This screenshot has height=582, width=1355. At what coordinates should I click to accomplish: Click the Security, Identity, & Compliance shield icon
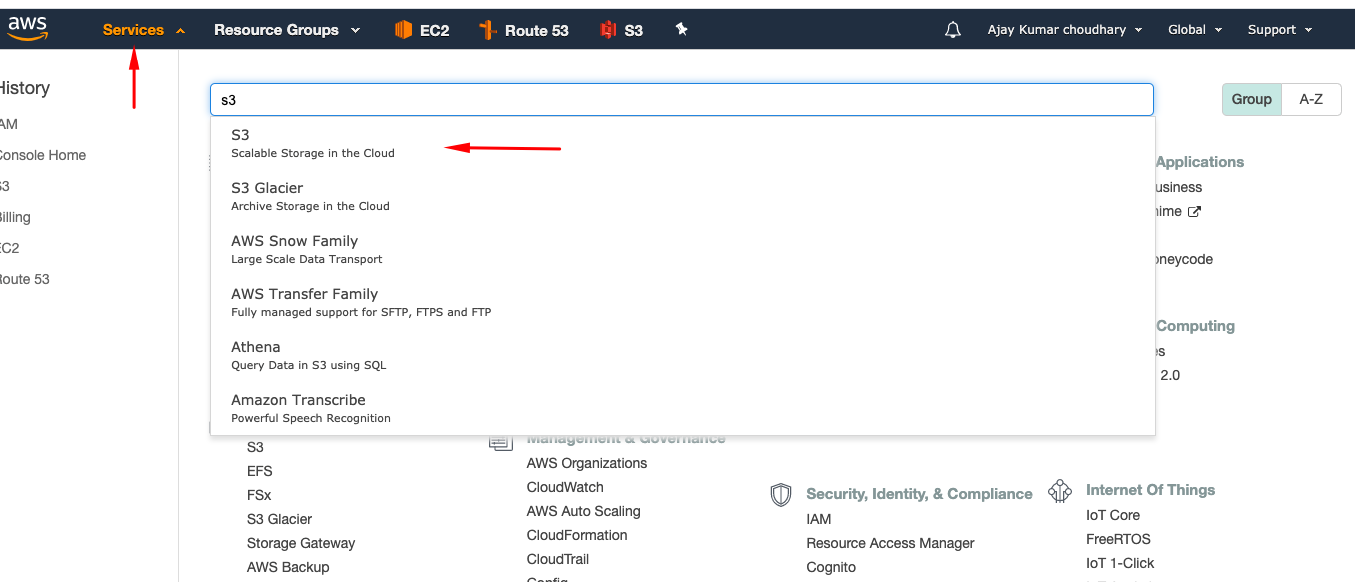(781, 494)
